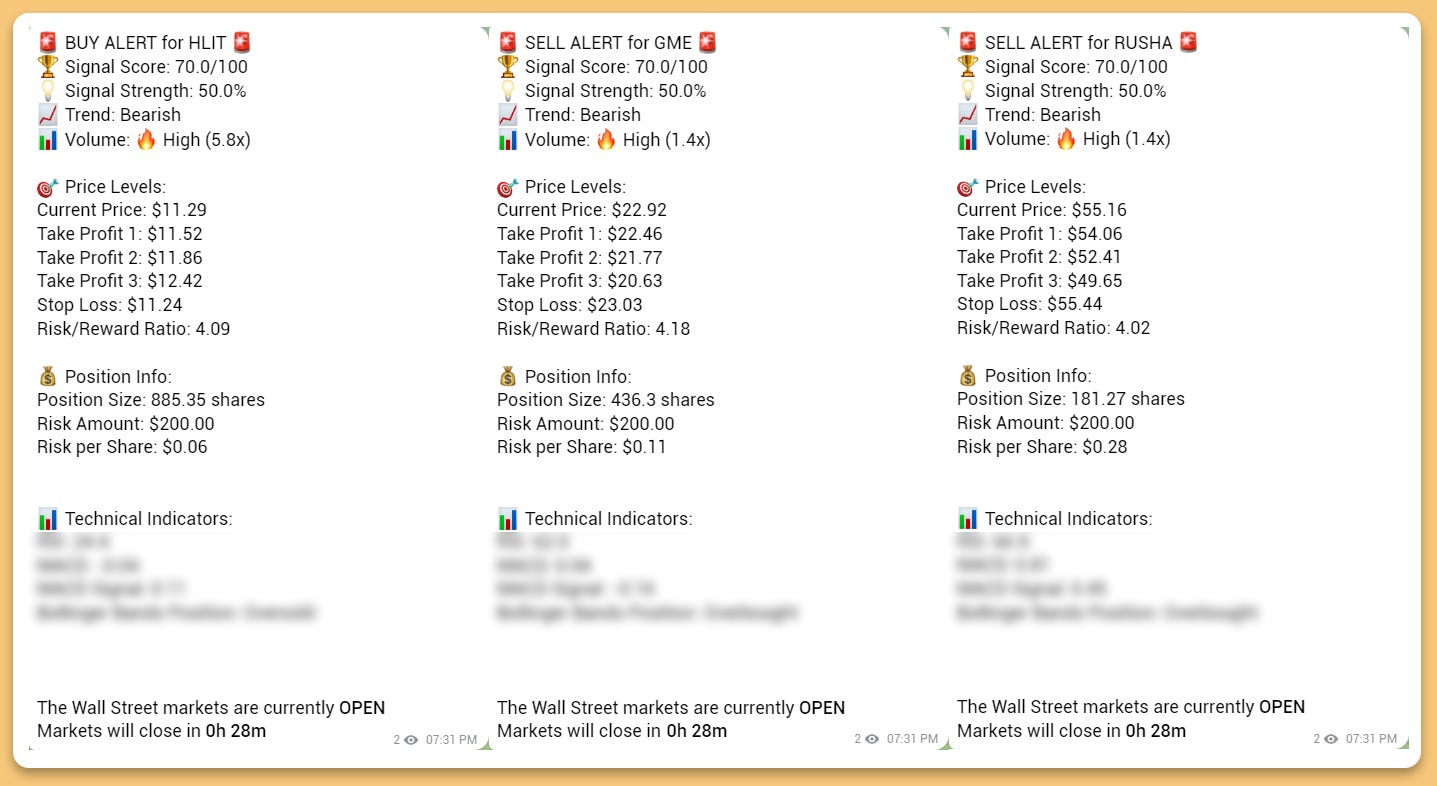Click the views eye icon on the GME message
The image size is (1437, 786).
click(x=872, y=739)
